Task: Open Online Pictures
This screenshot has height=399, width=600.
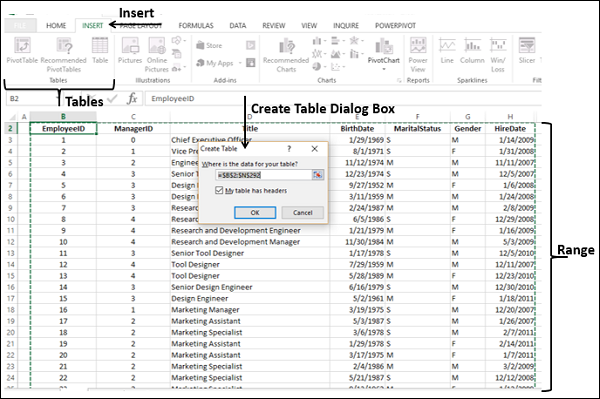Action: (x=157, y=55)
